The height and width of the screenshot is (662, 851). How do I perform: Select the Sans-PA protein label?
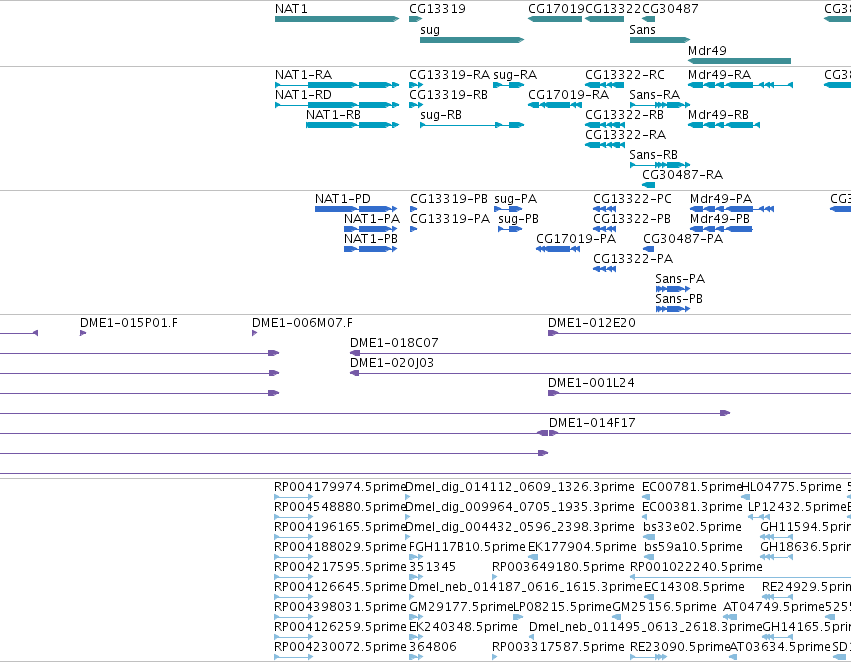[680, 279]
